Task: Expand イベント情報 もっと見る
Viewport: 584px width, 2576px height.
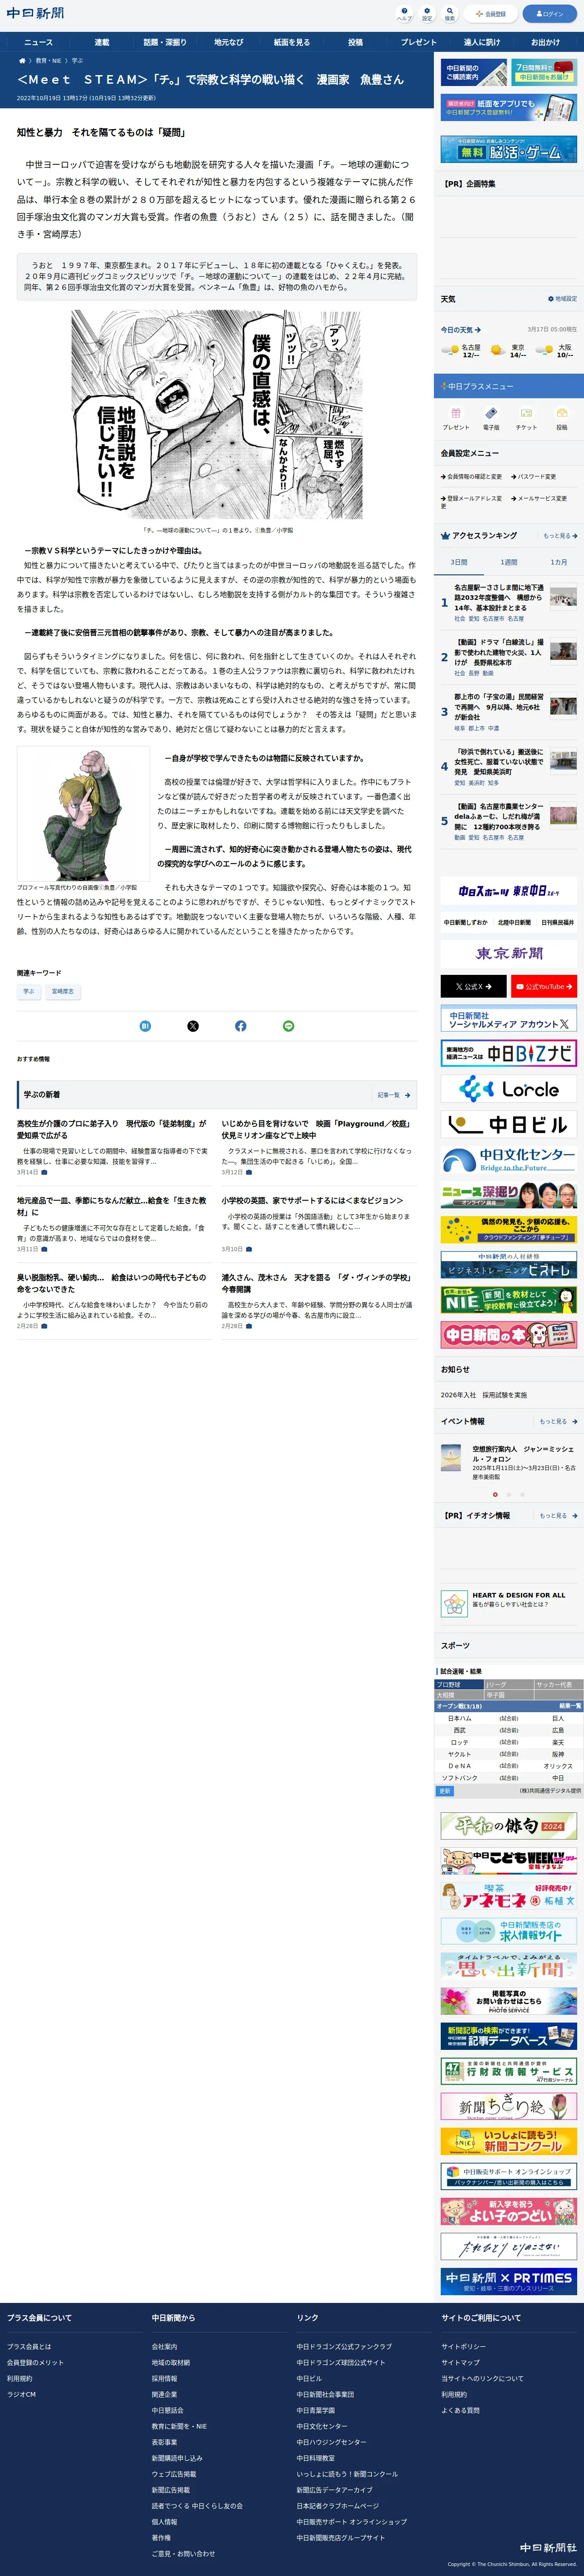Action: click(558, 1421)
